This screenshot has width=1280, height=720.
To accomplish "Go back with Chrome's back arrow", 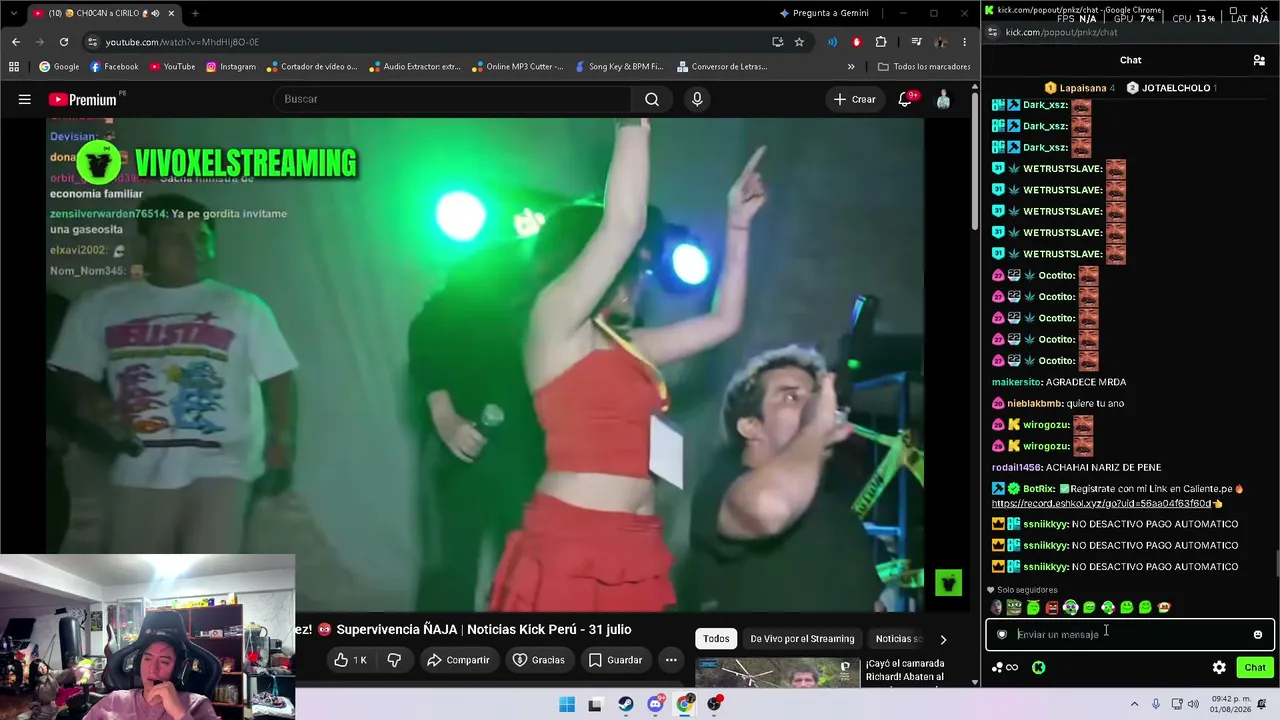I will 16,42.
